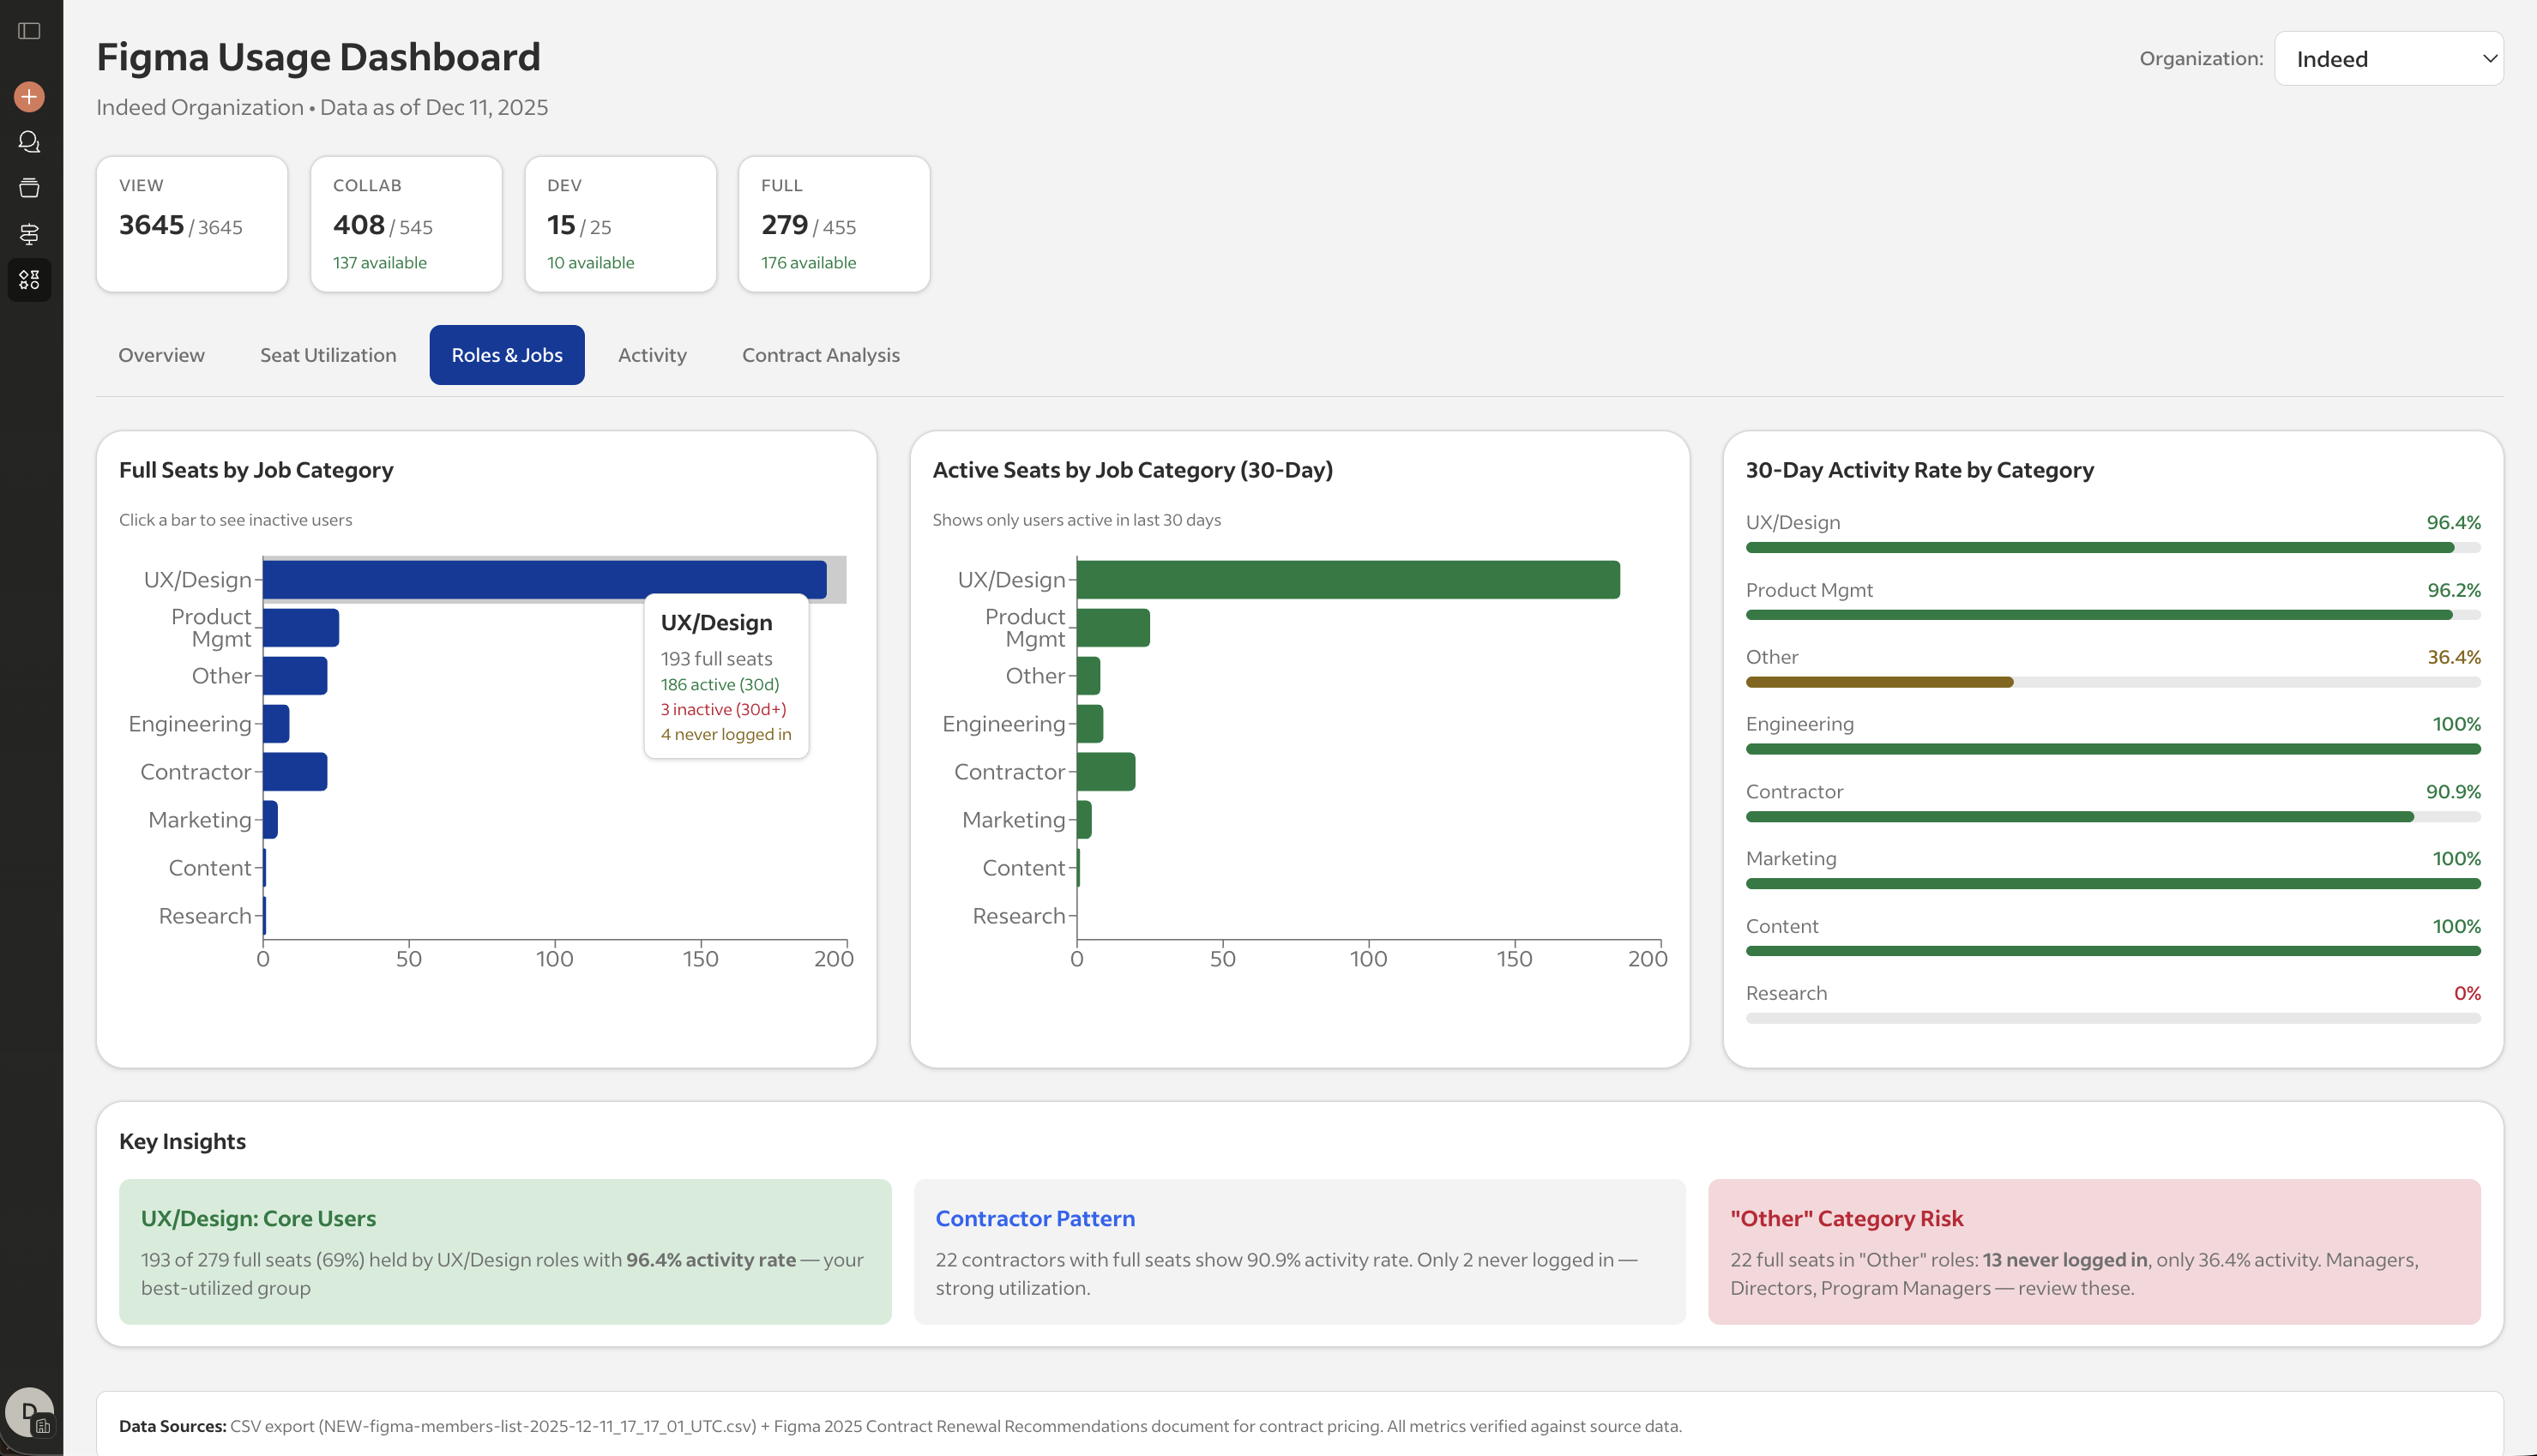
Task: Open the Seat Utilization tab
Action: click(x=328, y=354)
